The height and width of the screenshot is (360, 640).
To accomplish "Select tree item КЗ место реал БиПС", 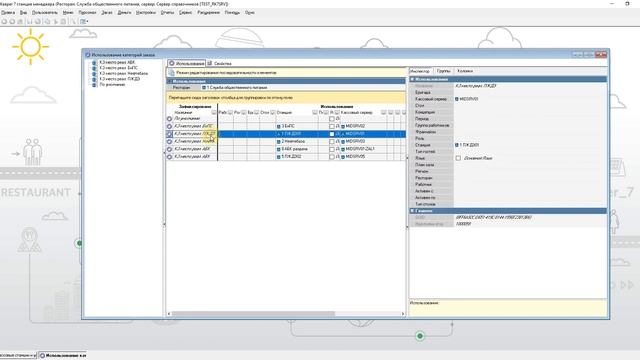I will [118, 68].
